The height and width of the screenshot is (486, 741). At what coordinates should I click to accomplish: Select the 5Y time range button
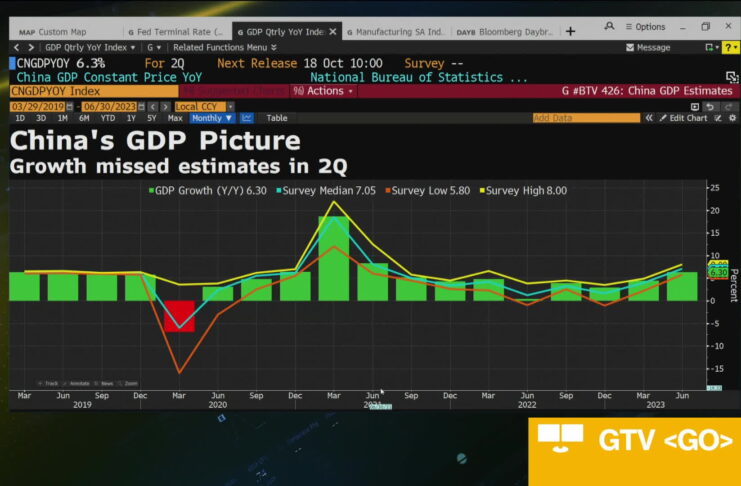[154, 118]
